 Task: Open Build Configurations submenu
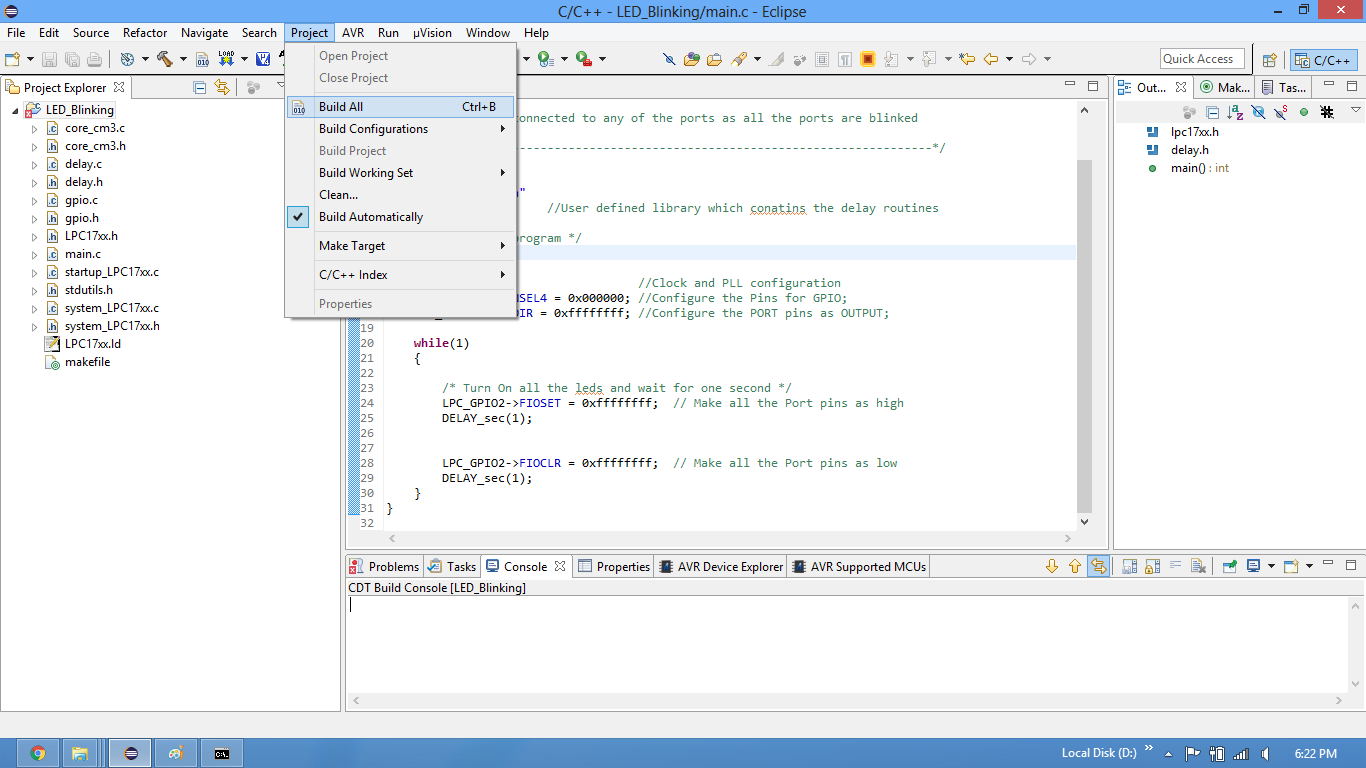(x=400, y=129)
